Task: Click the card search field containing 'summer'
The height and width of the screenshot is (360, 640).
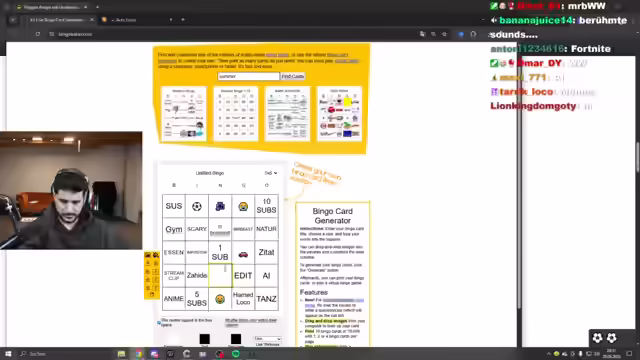Action: [x=249, y=76]
